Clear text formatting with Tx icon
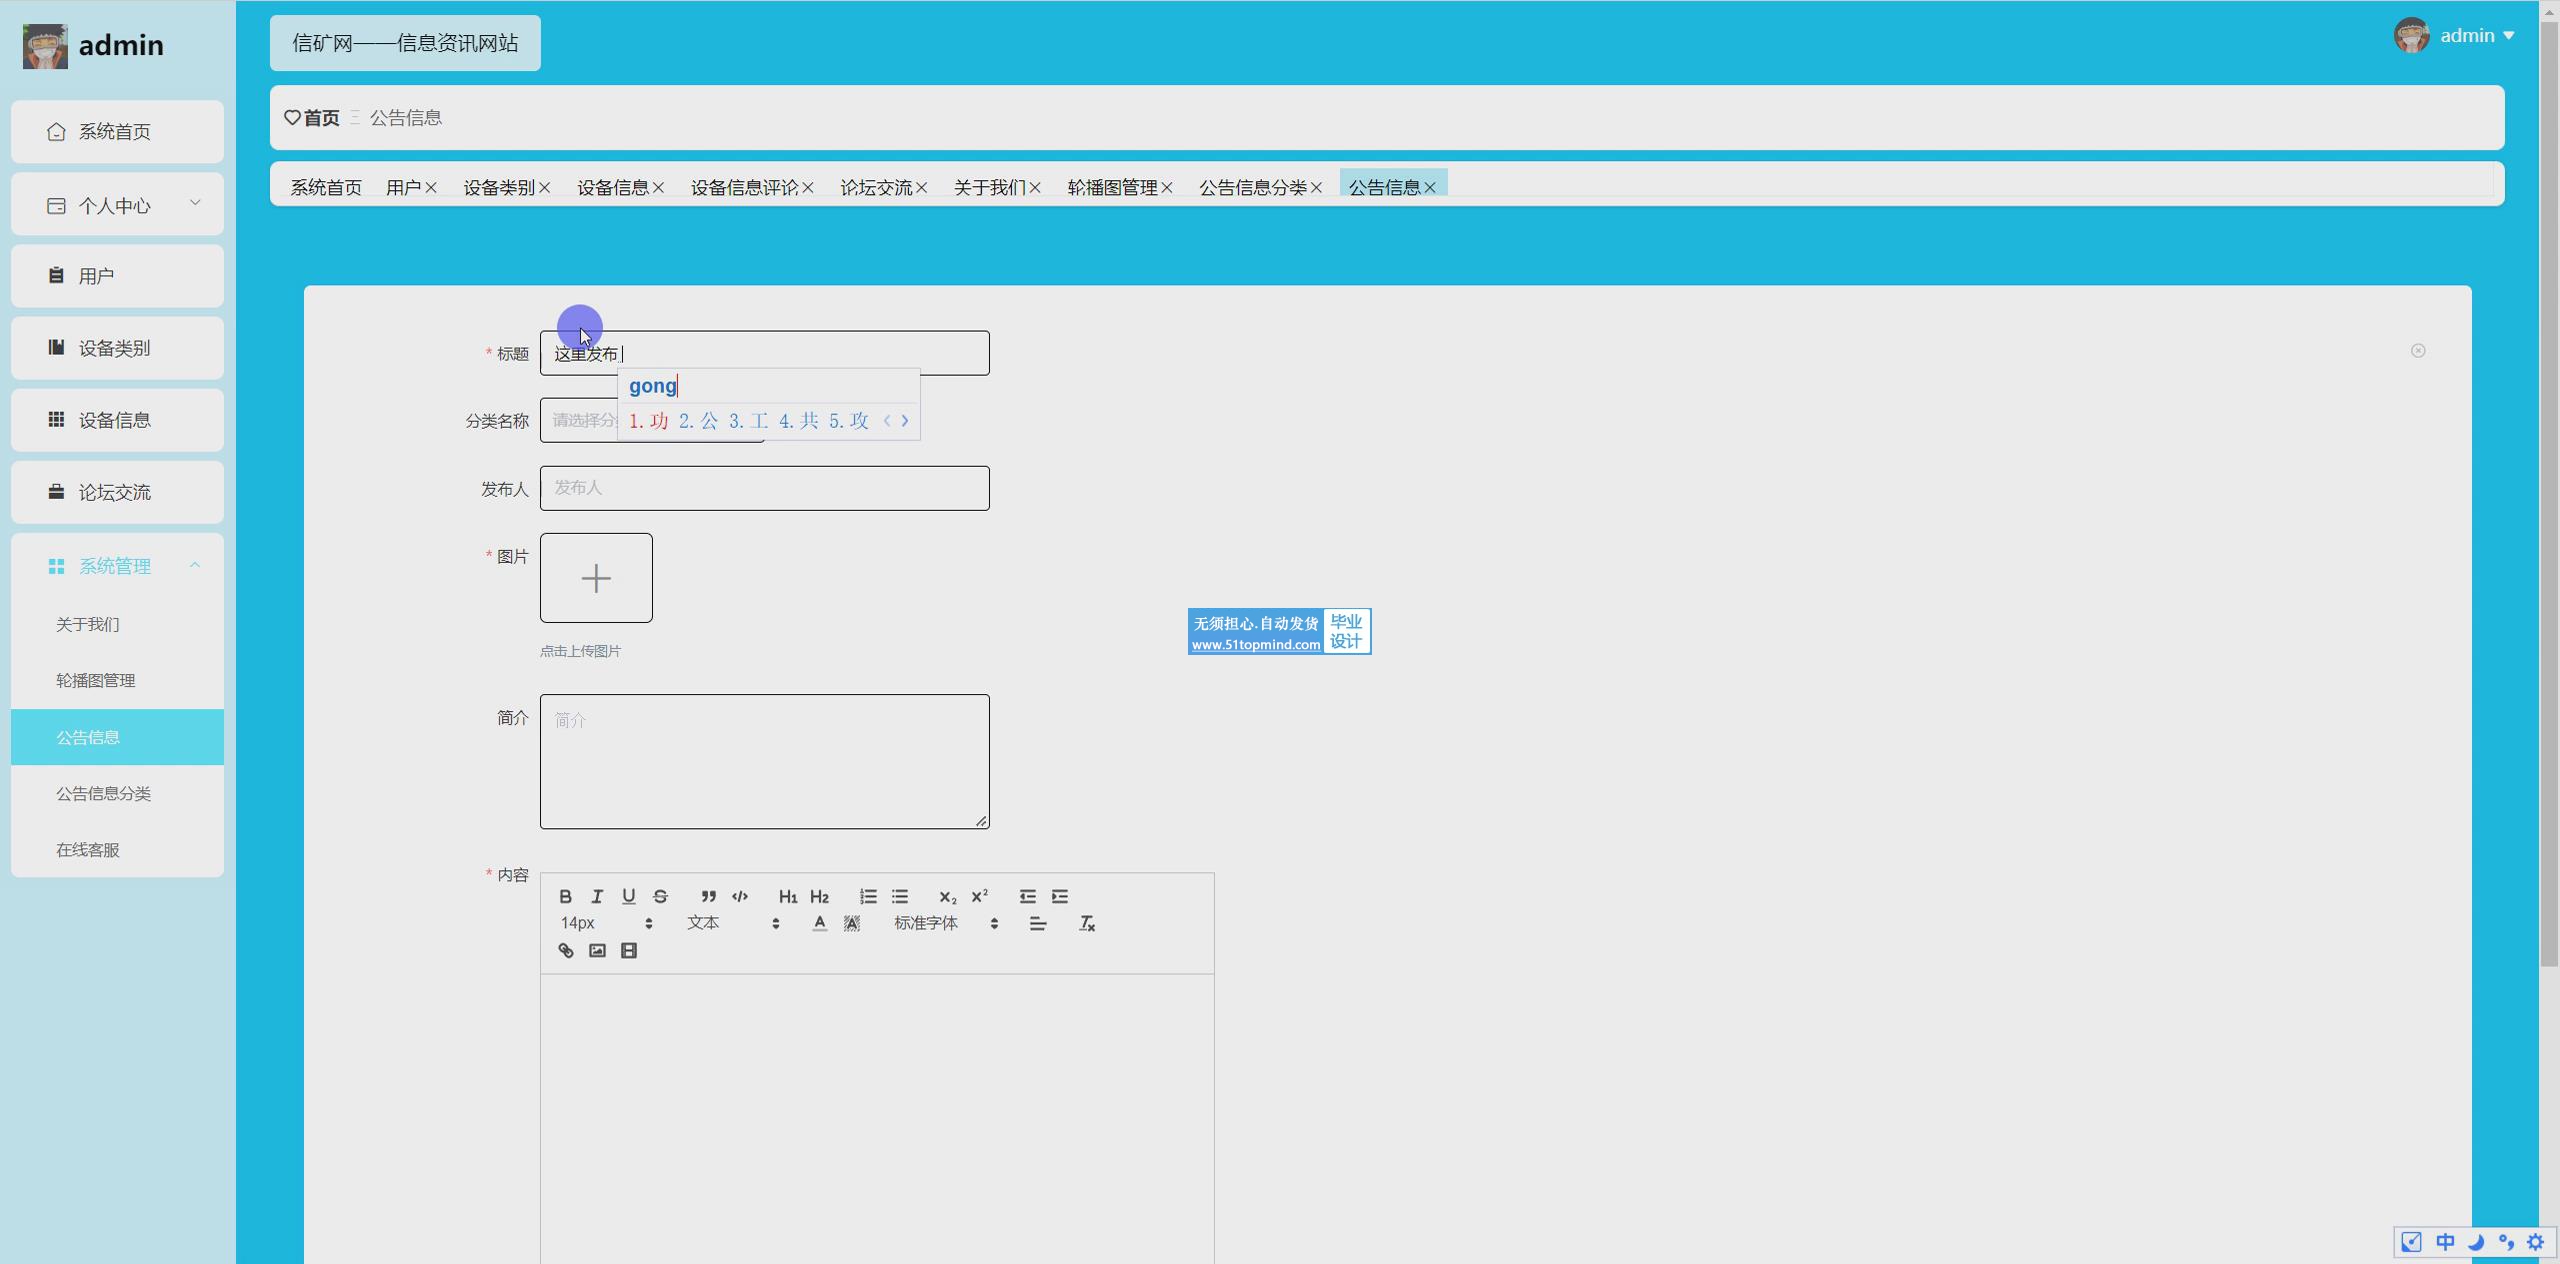The image size is (2560, 1264). click(x=1087, y=923)
